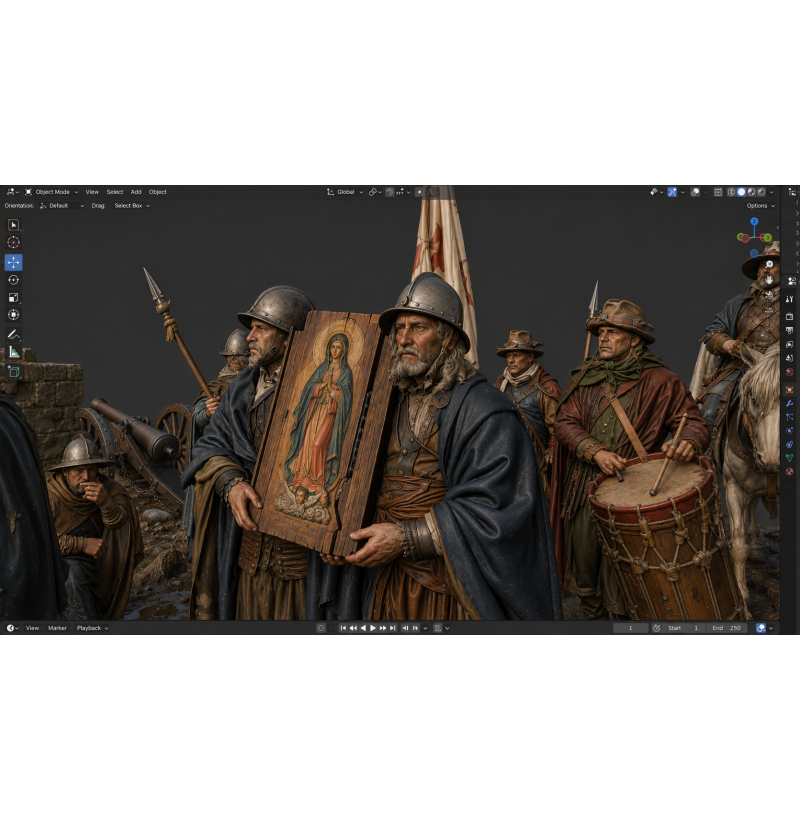Open object visibility and selectability menu
The height and width of the screenshot is (820, 800).
tap(656, 192)
